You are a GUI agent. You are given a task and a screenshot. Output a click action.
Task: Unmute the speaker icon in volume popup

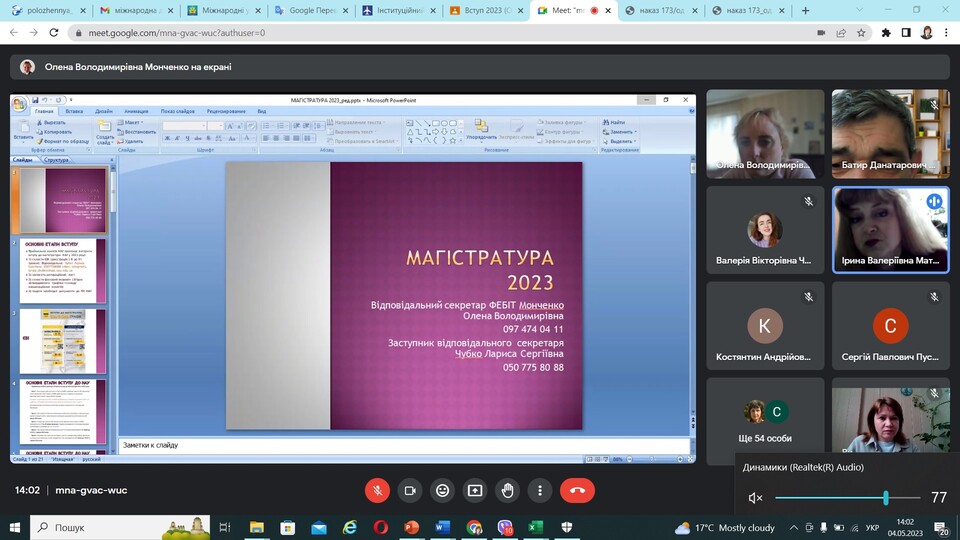pyautogui.click(x=756, y=498)
